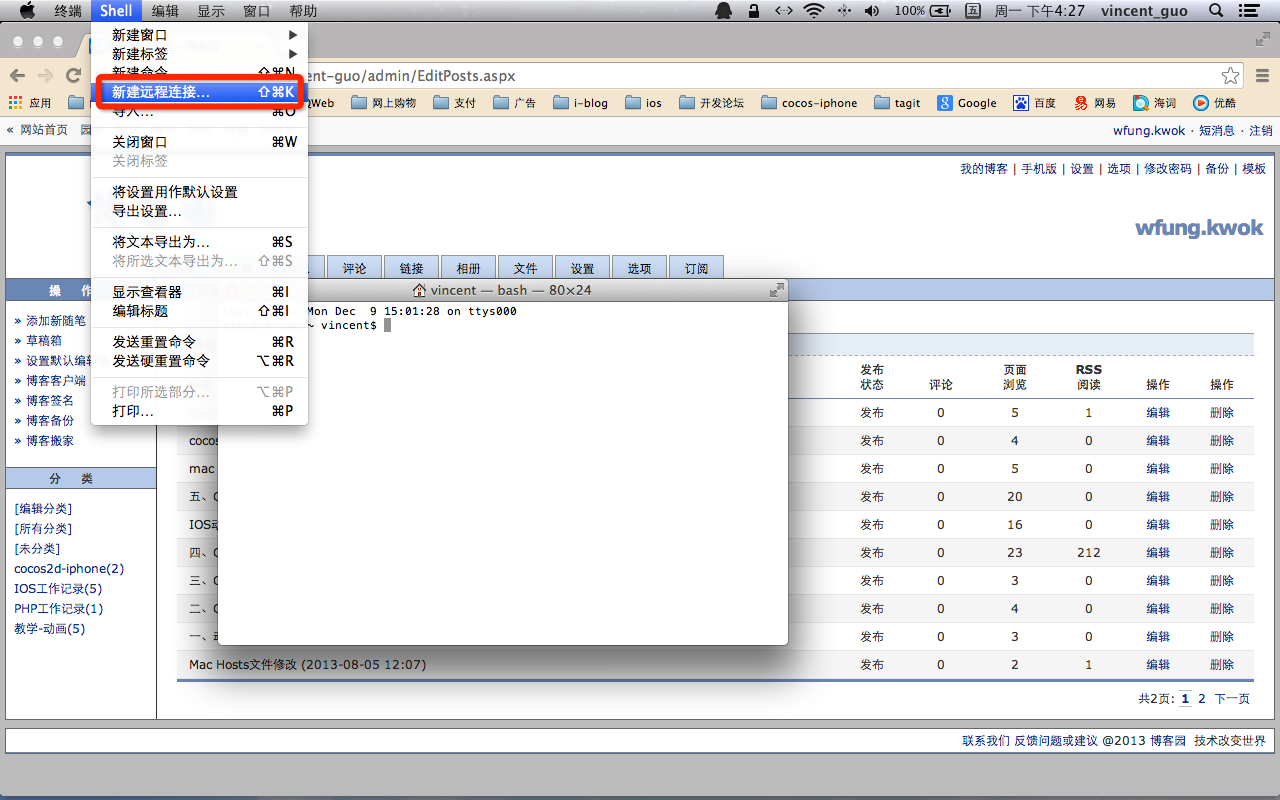Click the Wi-Fi status icon
This screenshot has width=1280, height=800.
(x=813, y=11)
